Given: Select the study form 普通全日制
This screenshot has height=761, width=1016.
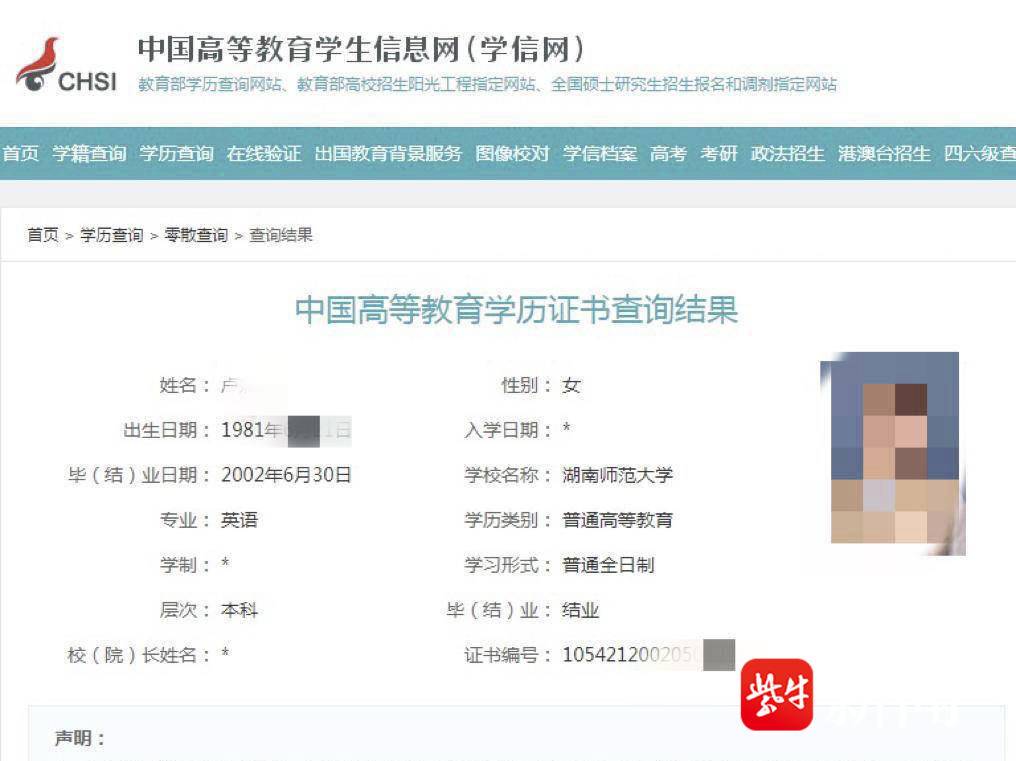Looking at the screenshot, I should click(608, 565).
